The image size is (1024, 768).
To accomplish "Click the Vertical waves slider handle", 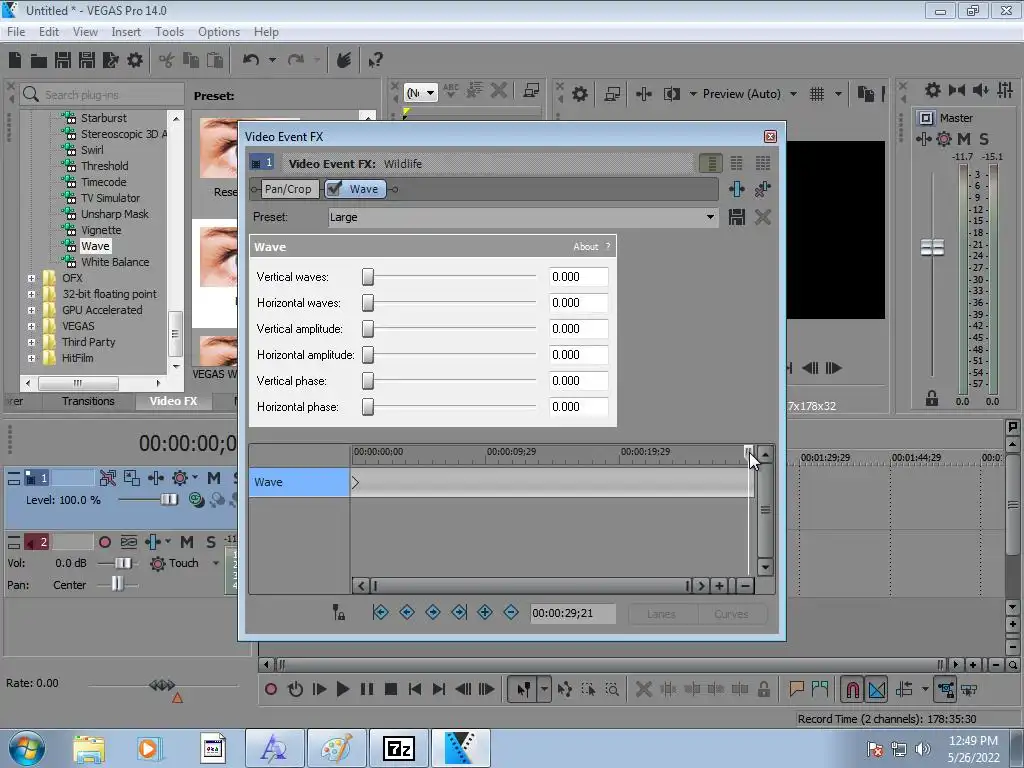I will [x=368, y=277].
